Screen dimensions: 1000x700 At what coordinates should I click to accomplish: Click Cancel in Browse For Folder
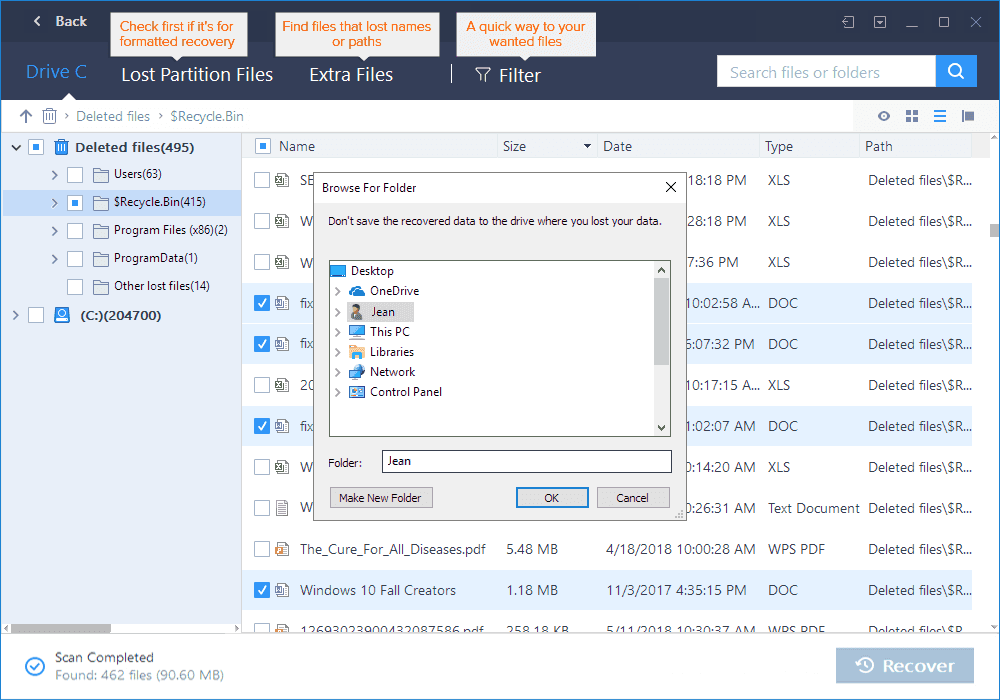pos(632,498)
